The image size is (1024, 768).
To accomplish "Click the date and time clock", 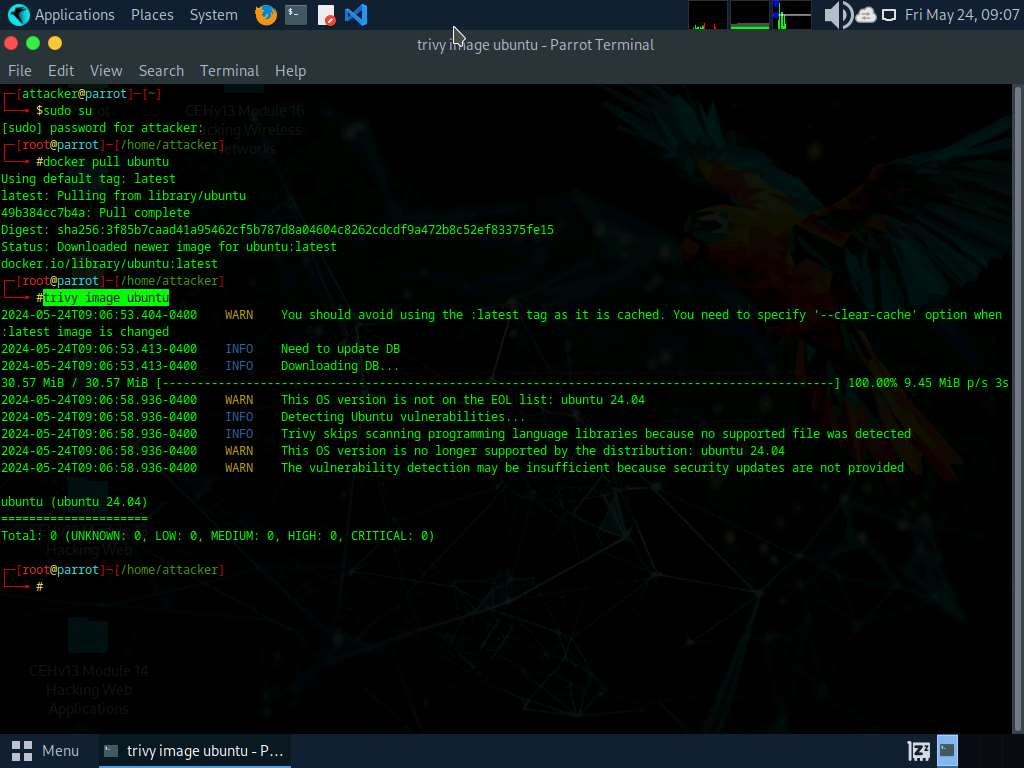I will point(961,15).
